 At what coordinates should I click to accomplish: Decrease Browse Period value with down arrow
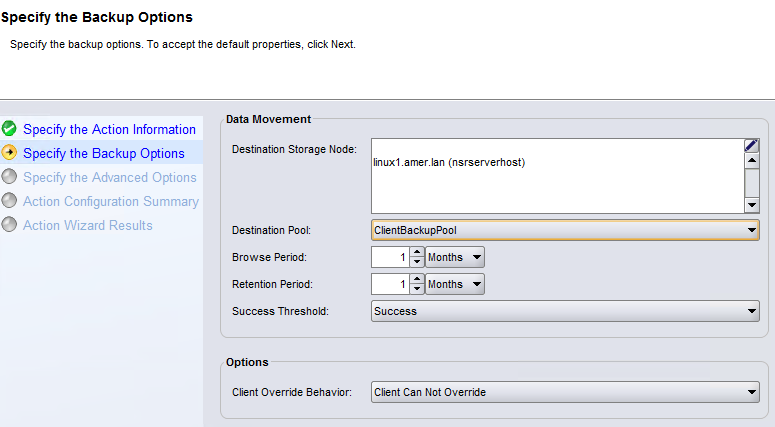[417, 263]
